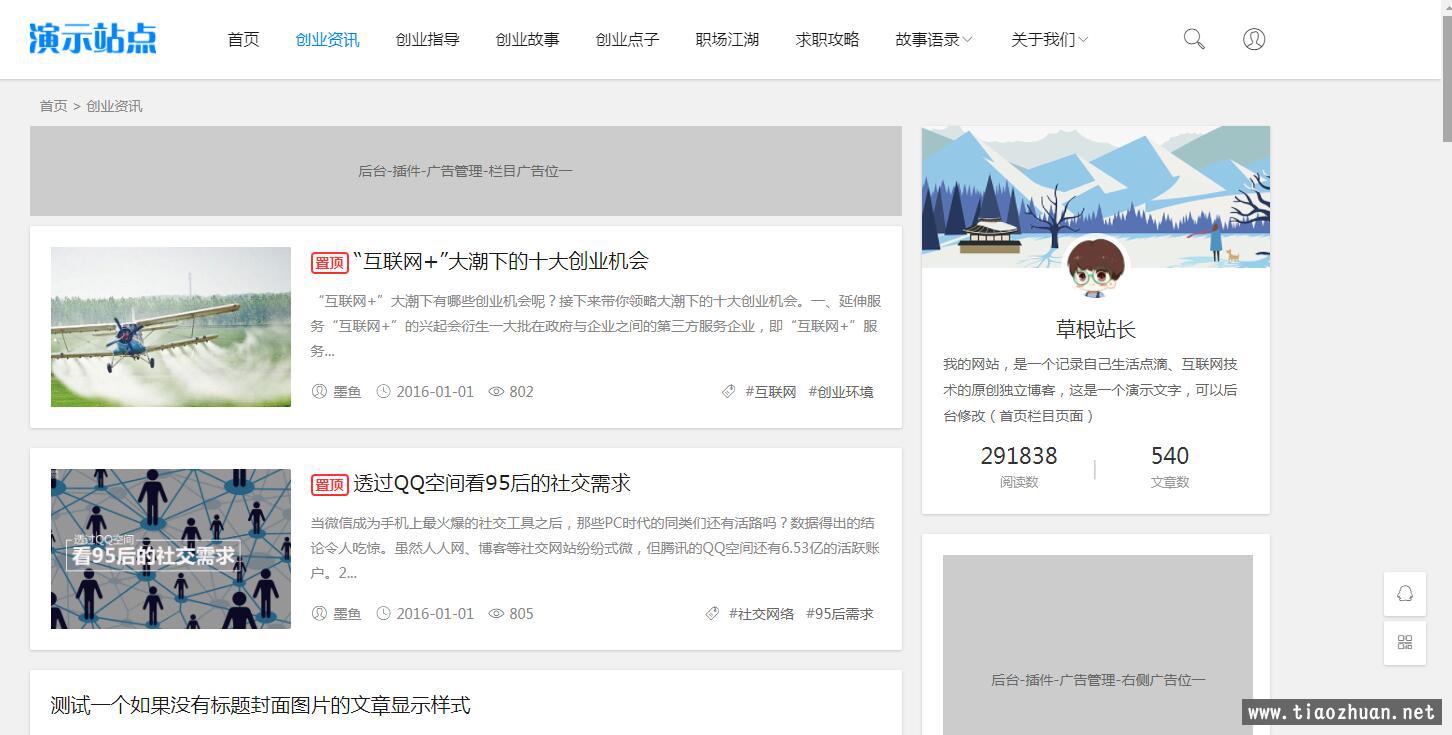Go to the 创业指导 nav item
This screenshot has width=1452, height=735.
tap(427, 40)
